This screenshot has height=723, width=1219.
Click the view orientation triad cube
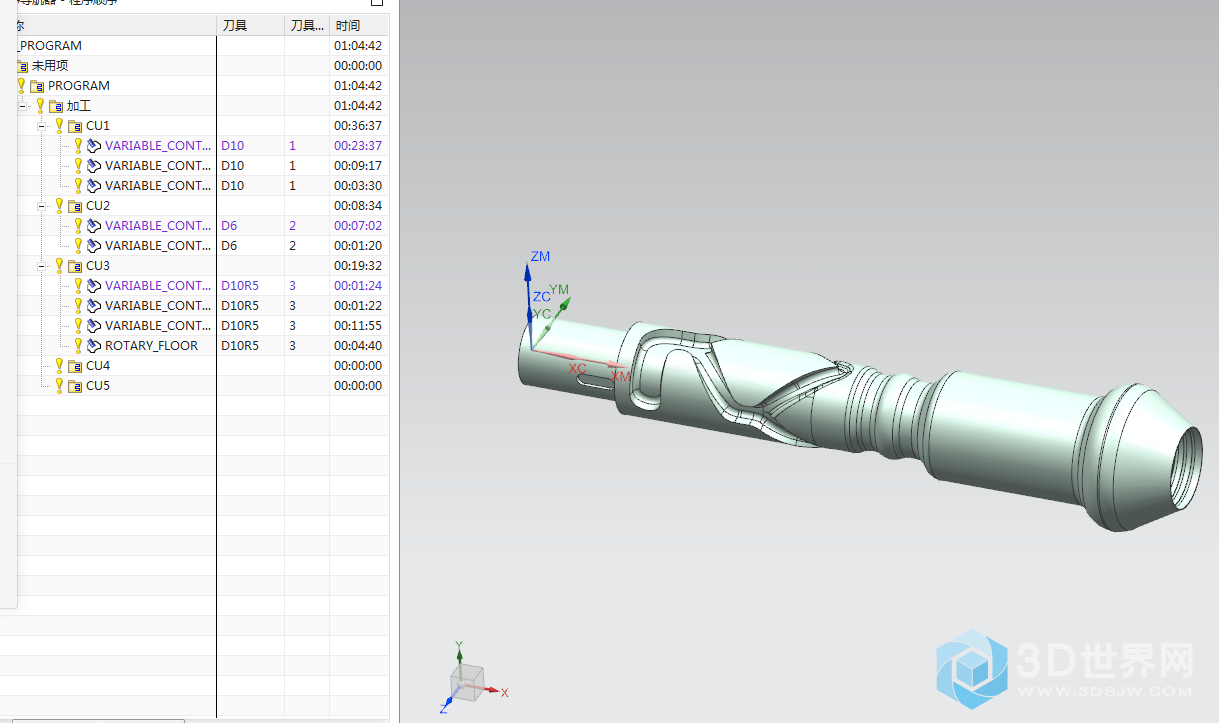pos(465,682)
